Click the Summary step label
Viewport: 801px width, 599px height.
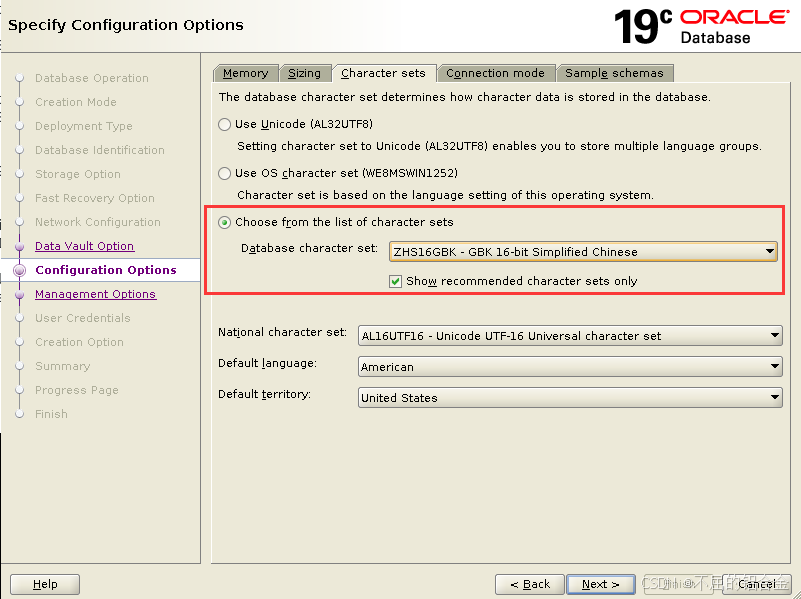(62, 366)
